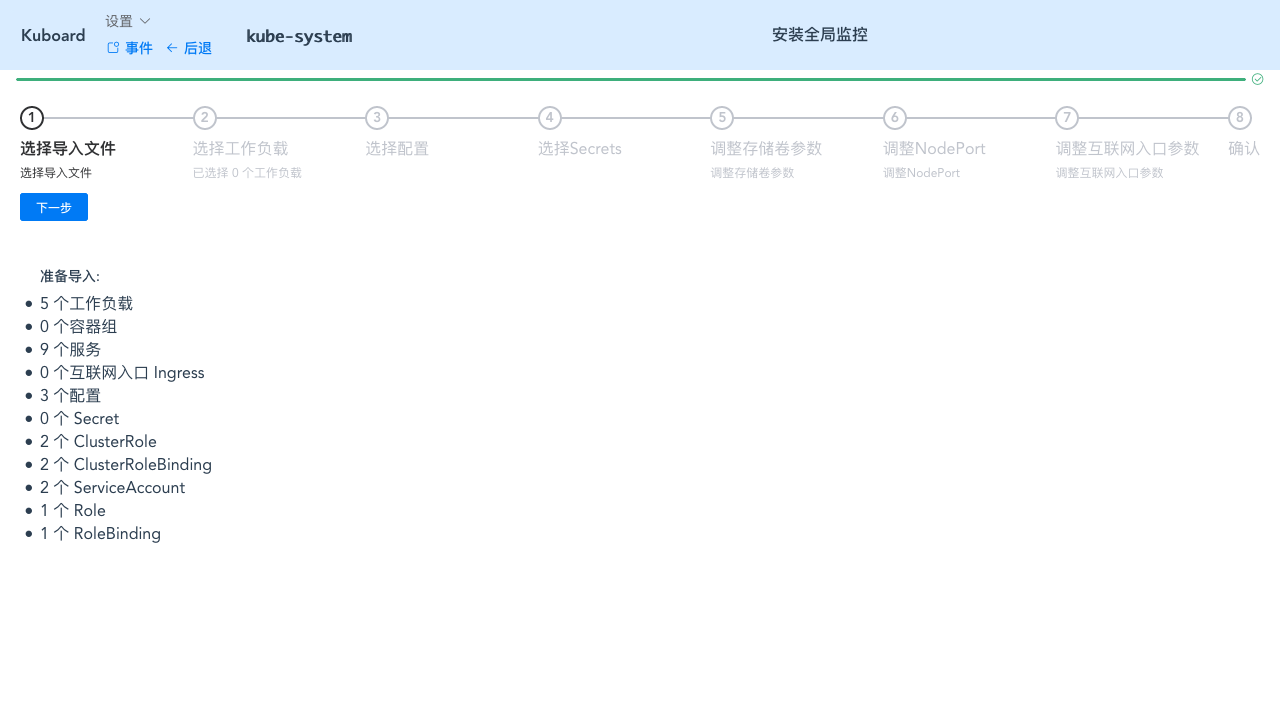The width and height of the screenshot is (1280, 720).
Task: Select step 6 调整NodePort circle
Action: [x=894, y=117]
